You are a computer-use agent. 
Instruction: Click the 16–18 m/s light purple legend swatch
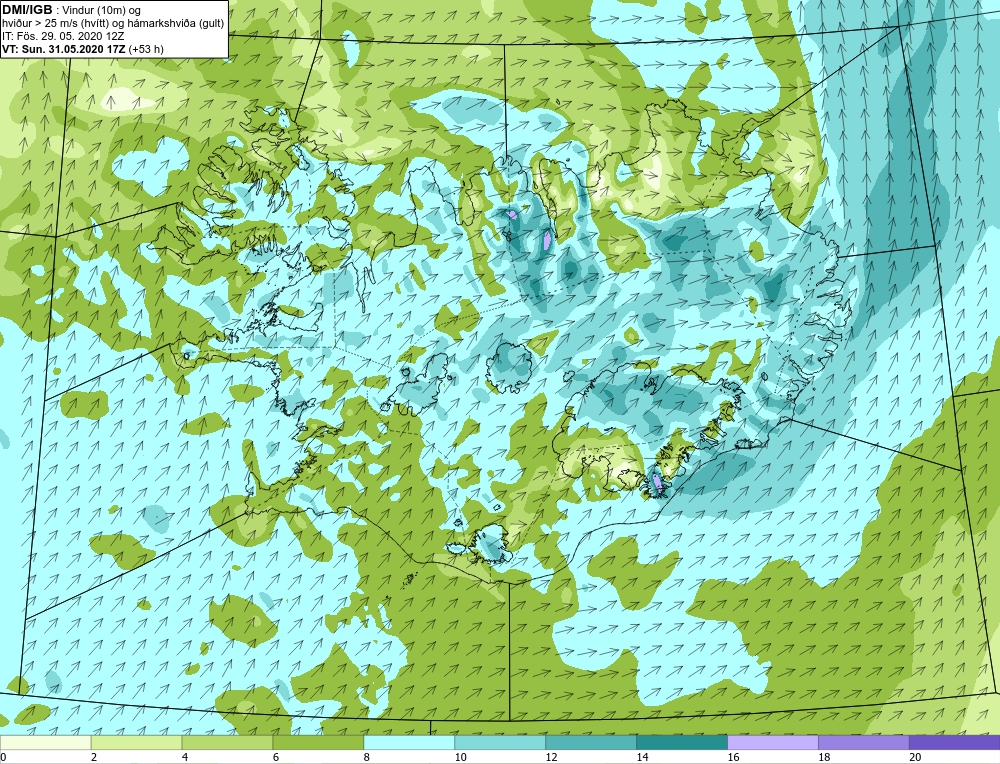[x=773, y=742]
